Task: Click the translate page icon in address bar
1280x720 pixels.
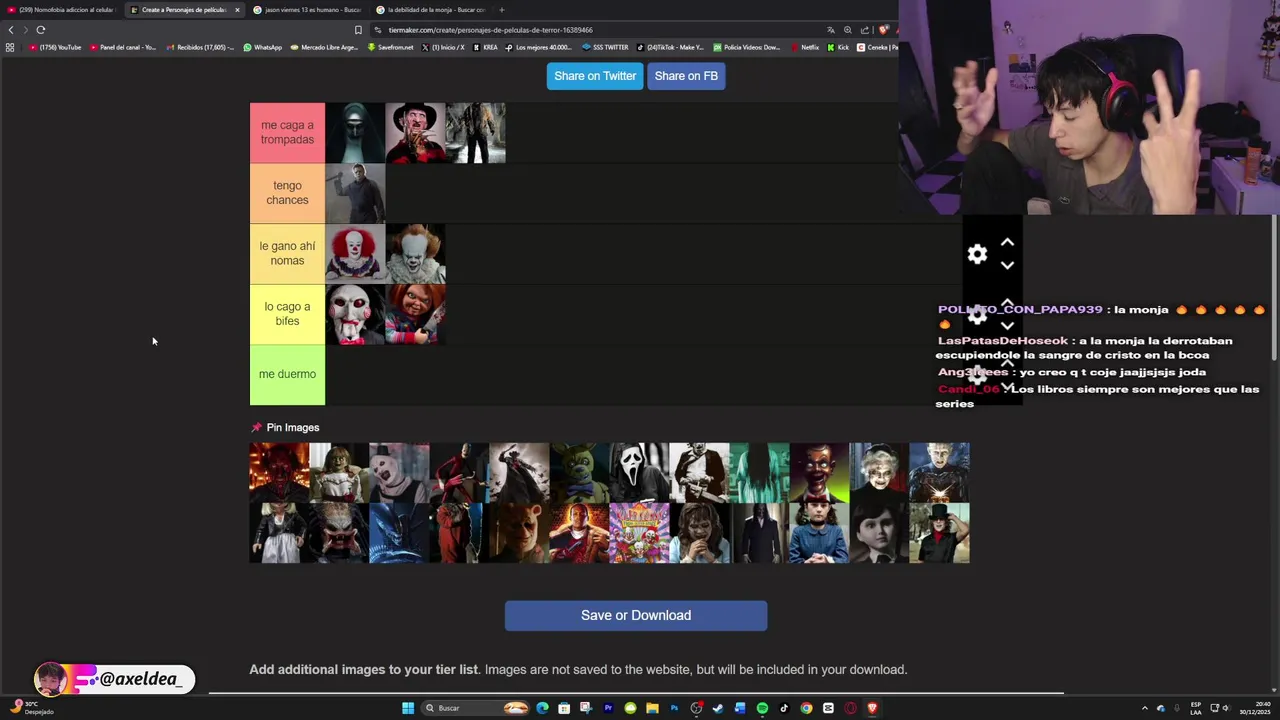Action: tap(830, 30)
